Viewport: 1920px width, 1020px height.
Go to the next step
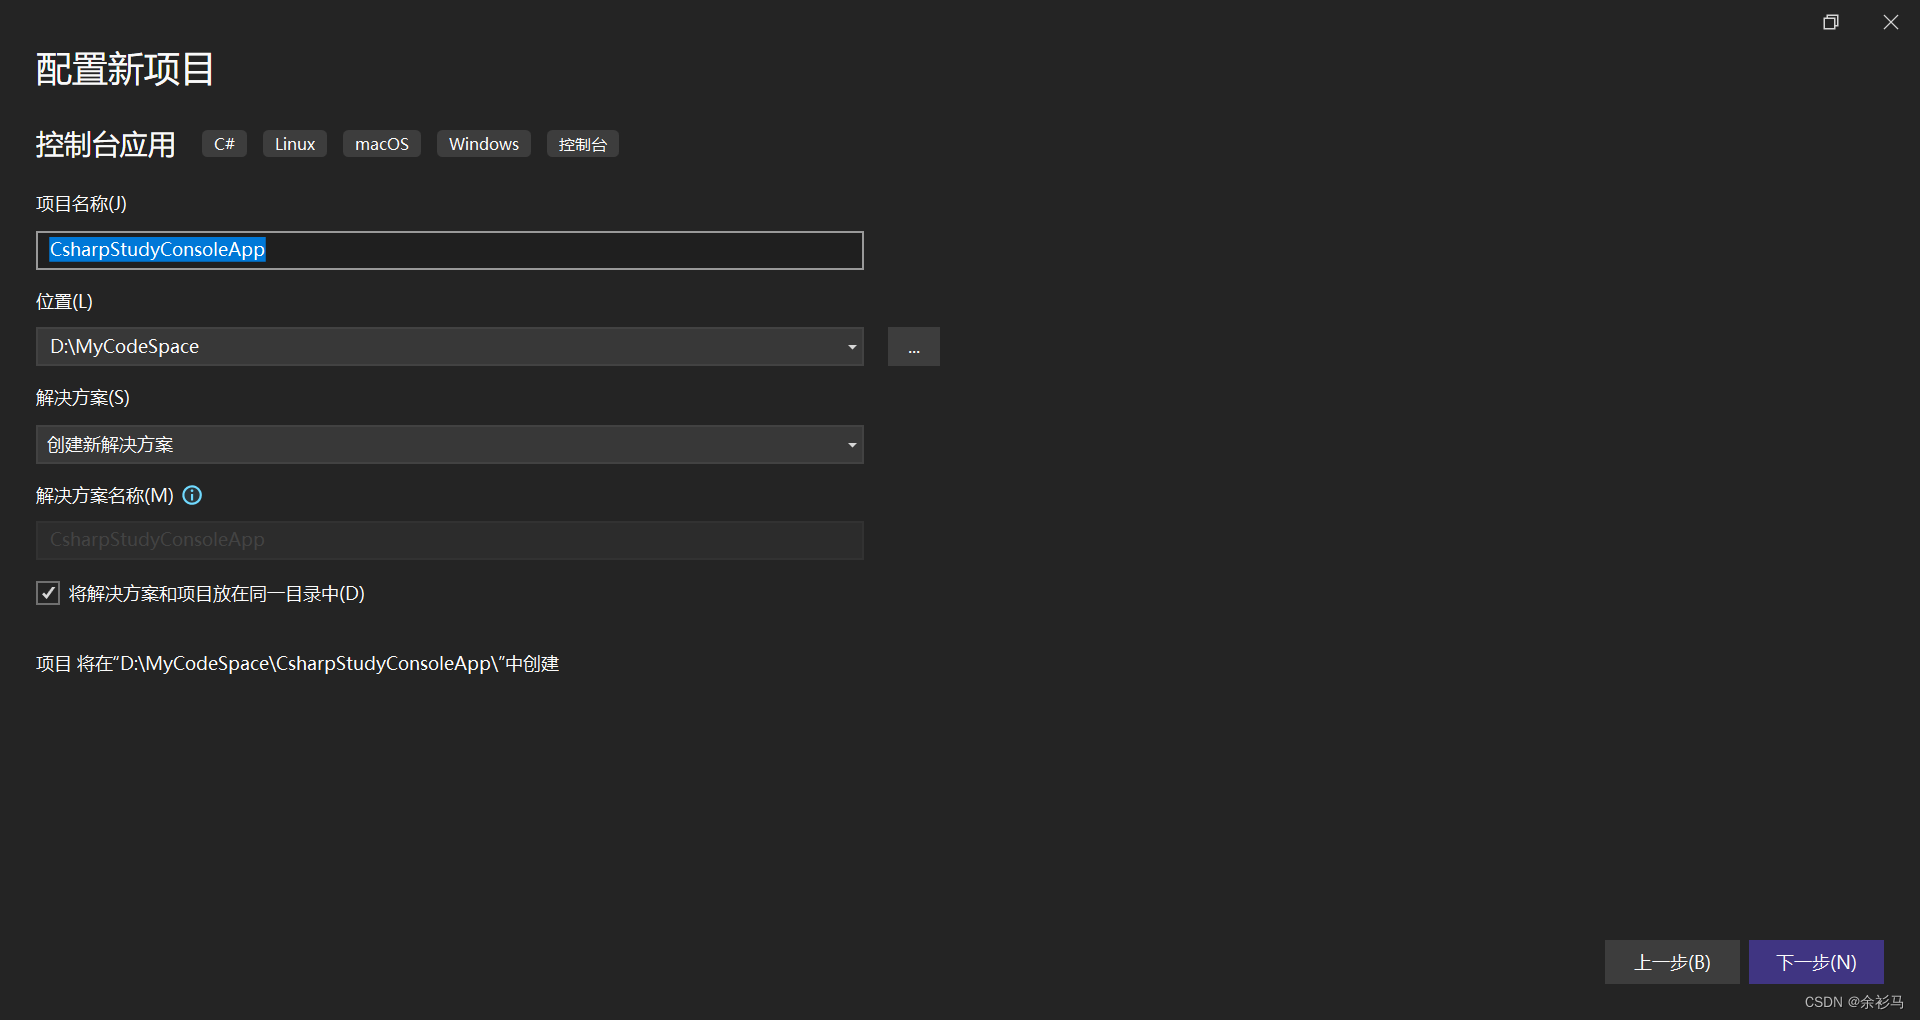1816,962
